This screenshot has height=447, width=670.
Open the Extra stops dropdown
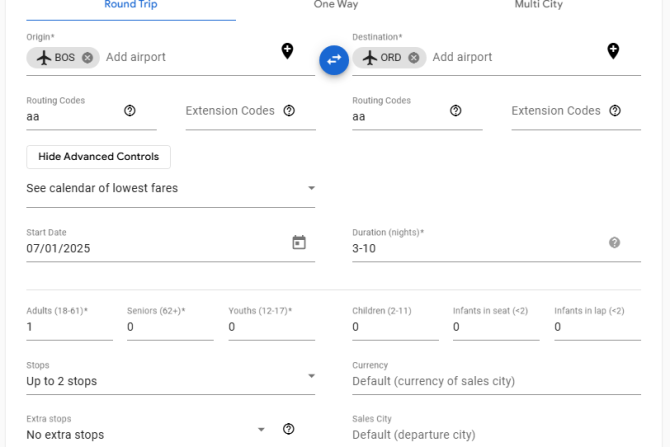tap(147, 430)
